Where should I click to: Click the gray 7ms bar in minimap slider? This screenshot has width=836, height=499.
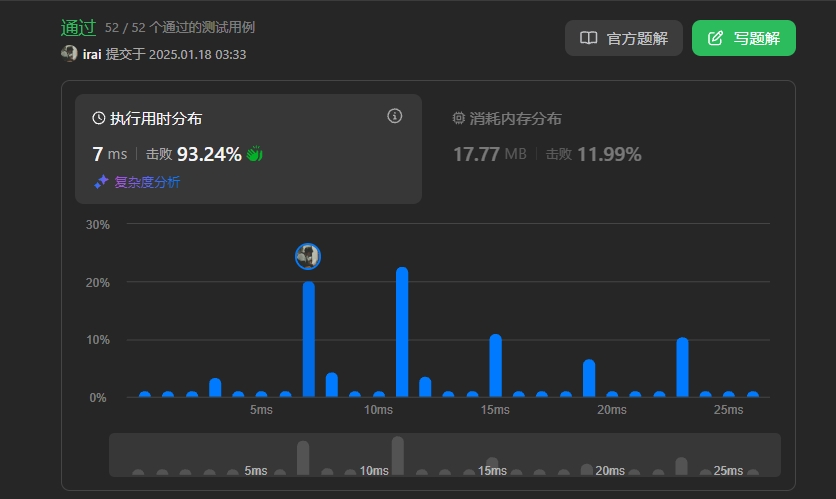pos(303,458)
